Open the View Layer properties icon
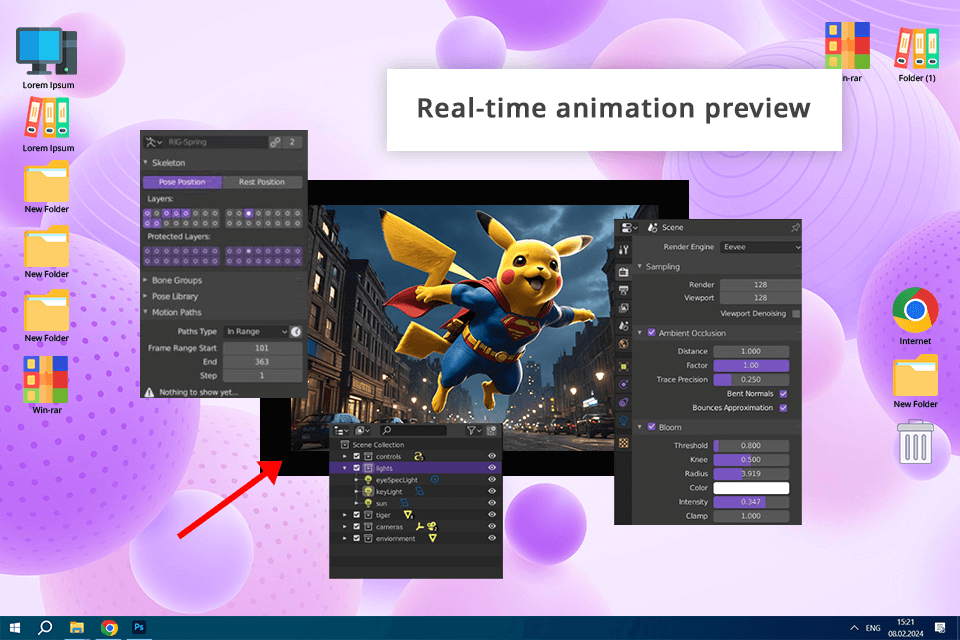Viewport: 960px width, 640px height. coord(623,307)
